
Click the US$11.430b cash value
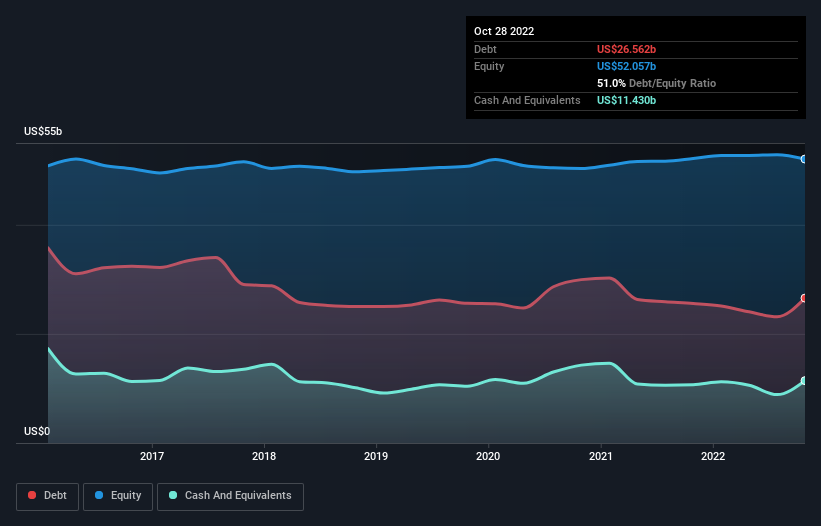pos(626,100)
